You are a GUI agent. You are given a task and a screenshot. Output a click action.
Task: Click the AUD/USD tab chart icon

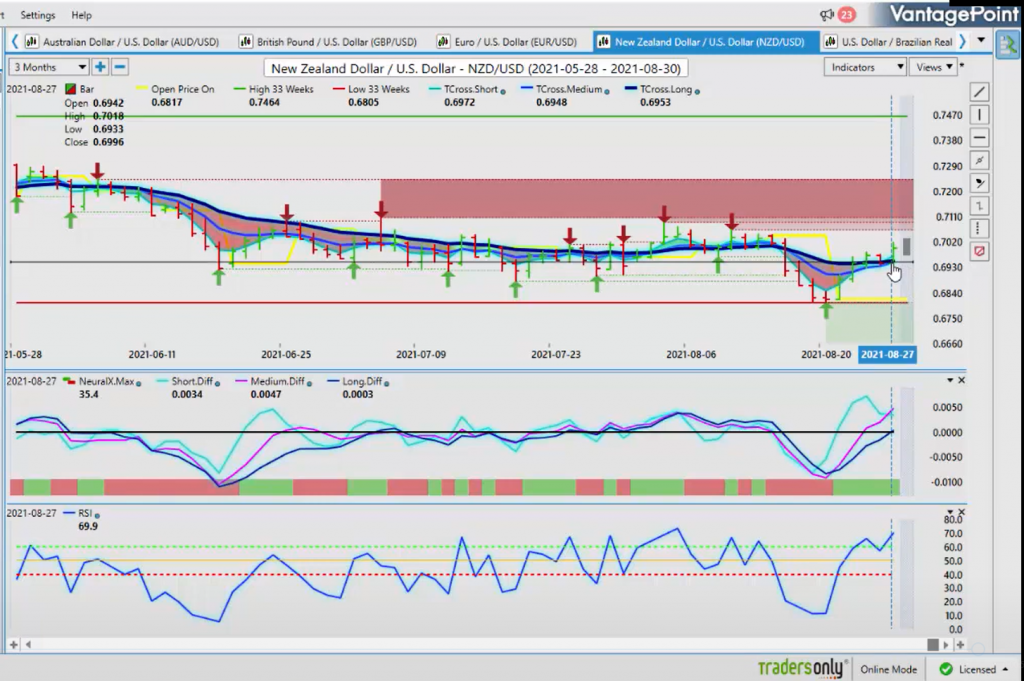click(x=31, y=42)
